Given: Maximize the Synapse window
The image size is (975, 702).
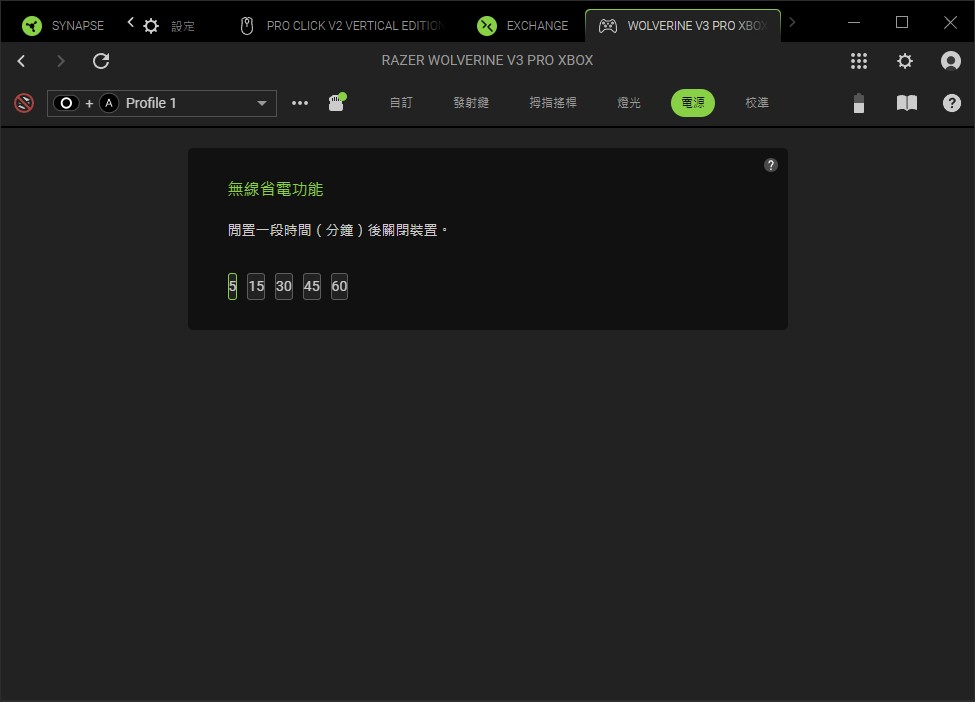Looking at the screenshot, I should pyautogui.click(x=902, y=22).
